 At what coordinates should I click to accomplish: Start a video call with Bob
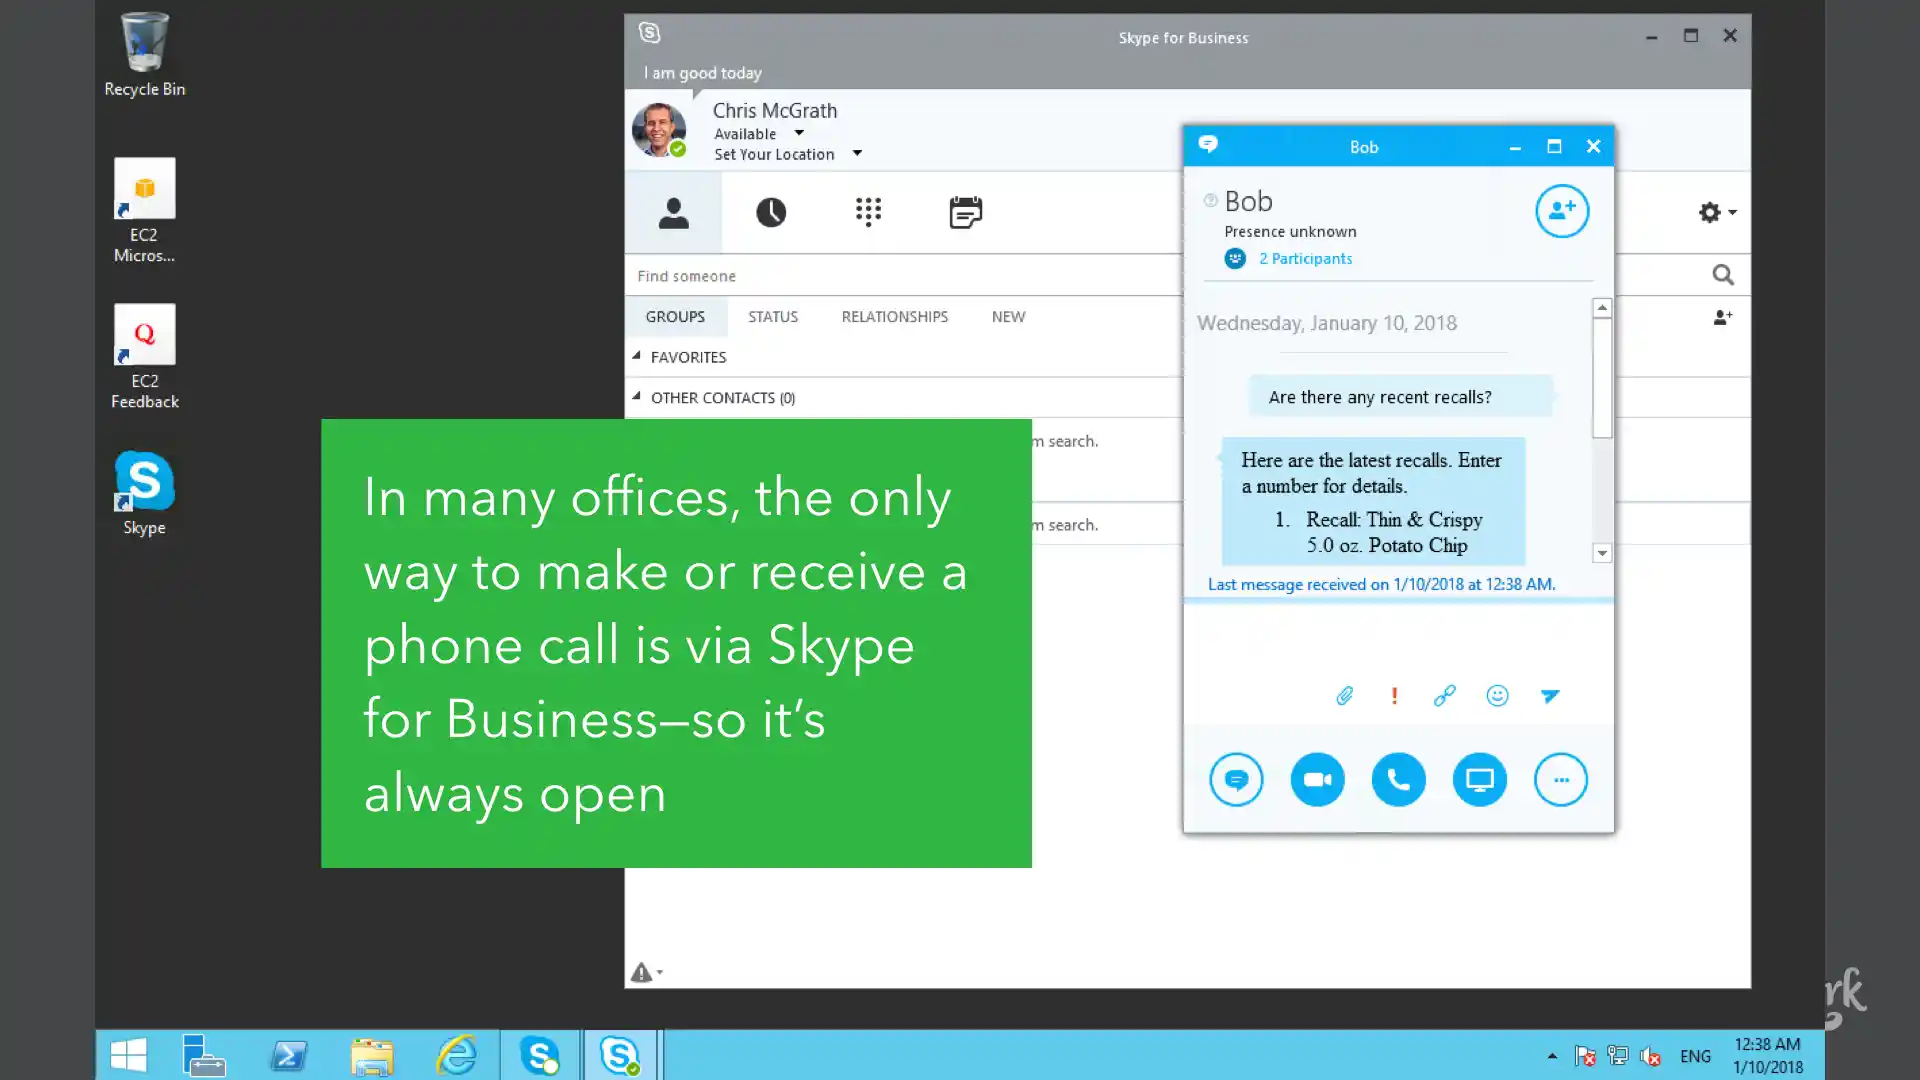pos(1317,780)
